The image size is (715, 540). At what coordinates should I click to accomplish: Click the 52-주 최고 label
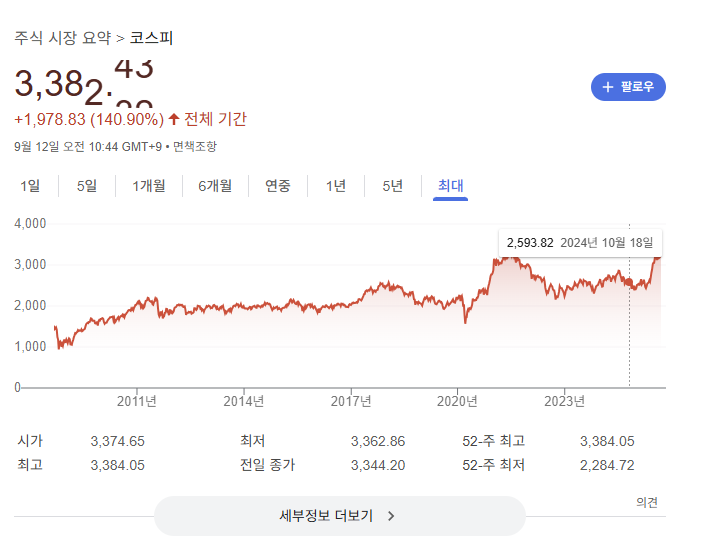point(493,441)
